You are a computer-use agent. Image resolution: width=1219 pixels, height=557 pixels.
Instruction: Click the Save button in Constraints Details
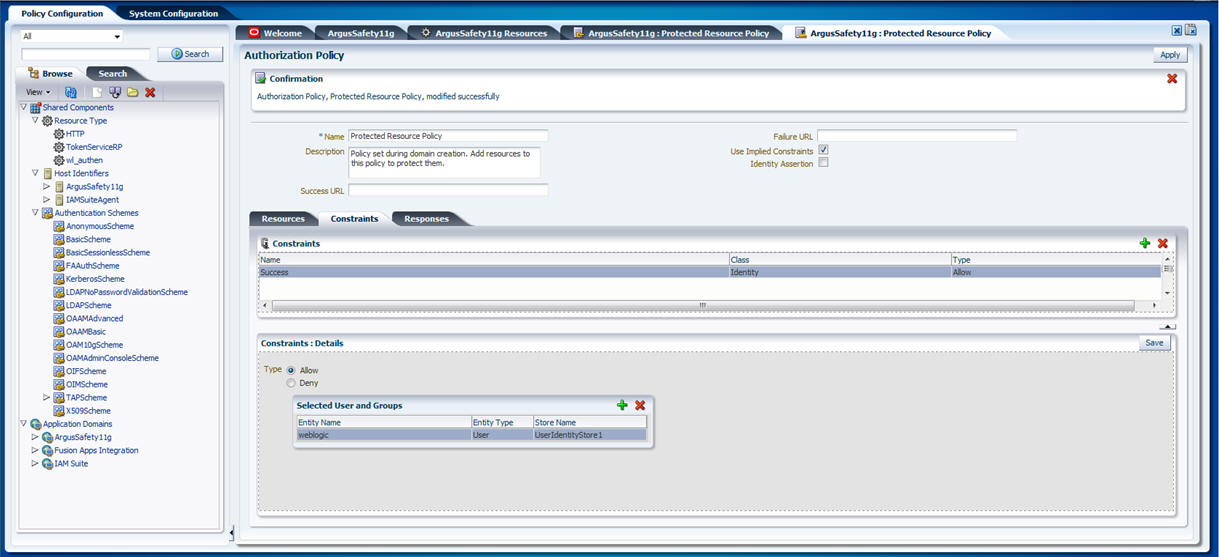tap(1154, 343)
